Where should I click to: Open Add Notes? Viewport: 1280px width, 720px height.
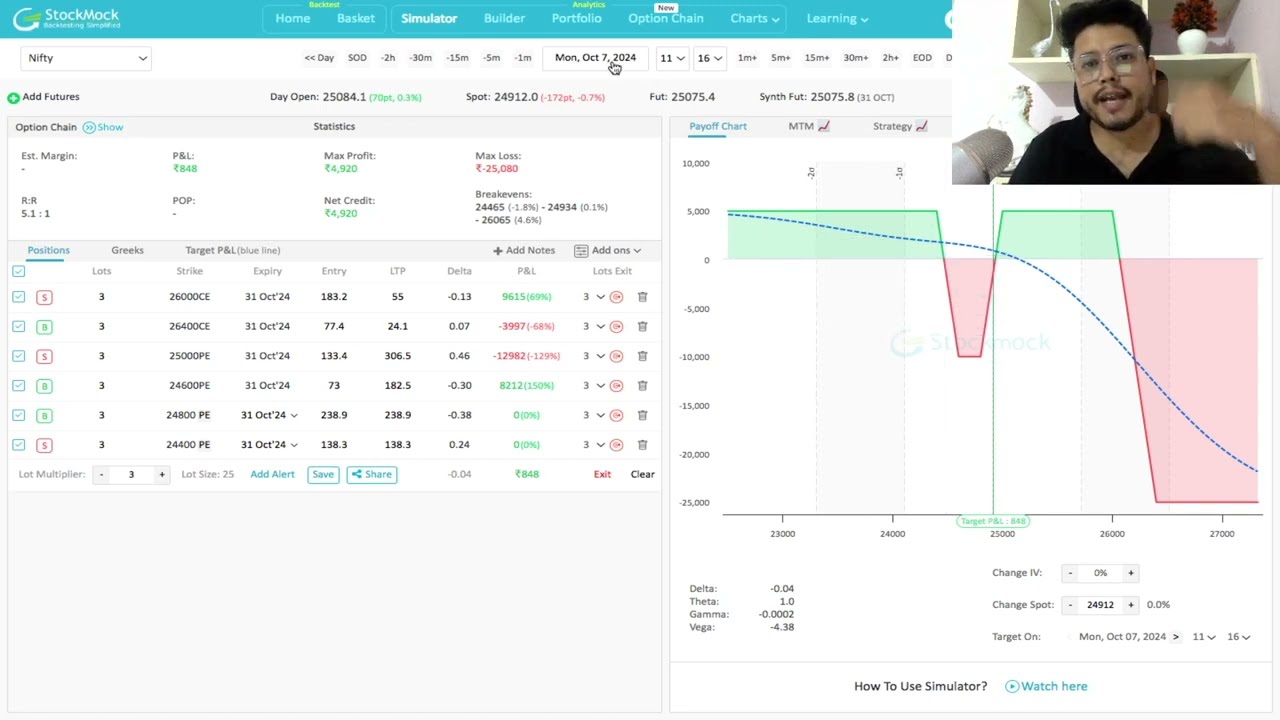(x=524, y=250)
